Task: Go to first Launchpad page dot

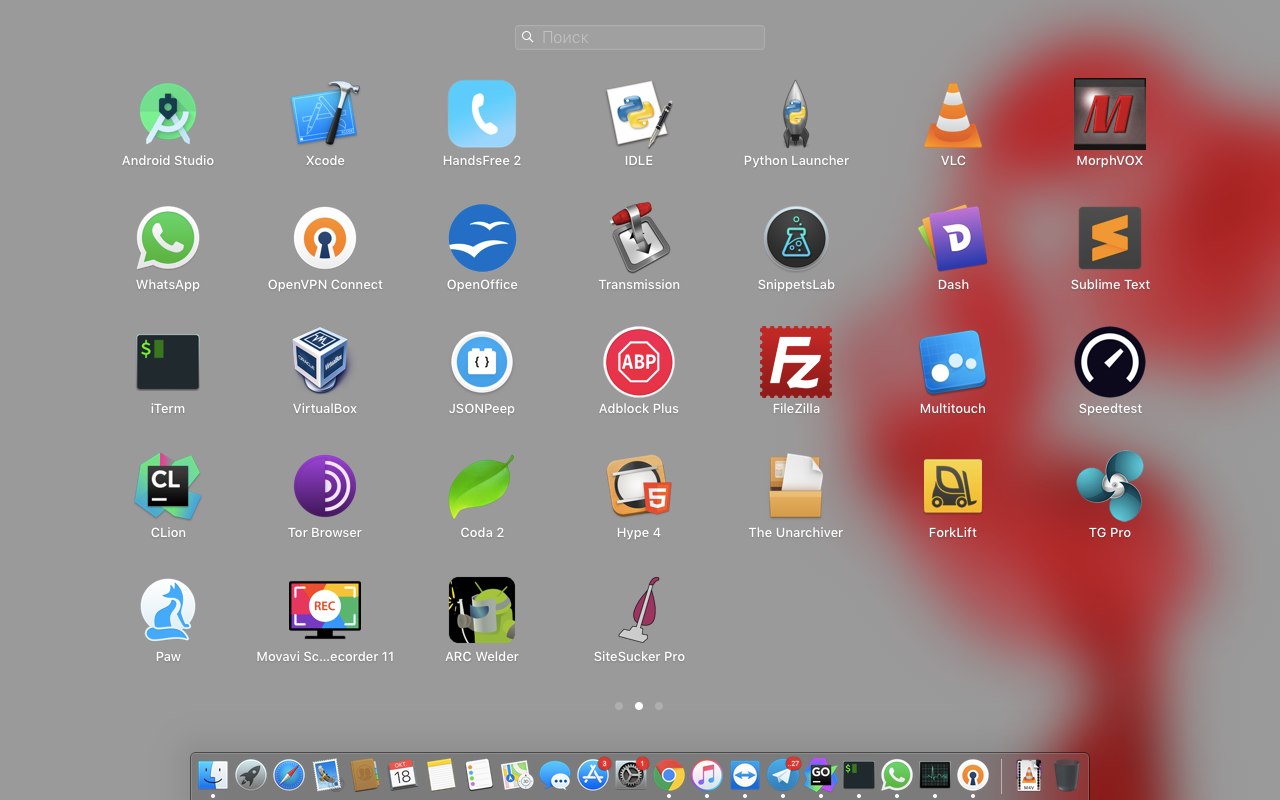Action: 619,706
